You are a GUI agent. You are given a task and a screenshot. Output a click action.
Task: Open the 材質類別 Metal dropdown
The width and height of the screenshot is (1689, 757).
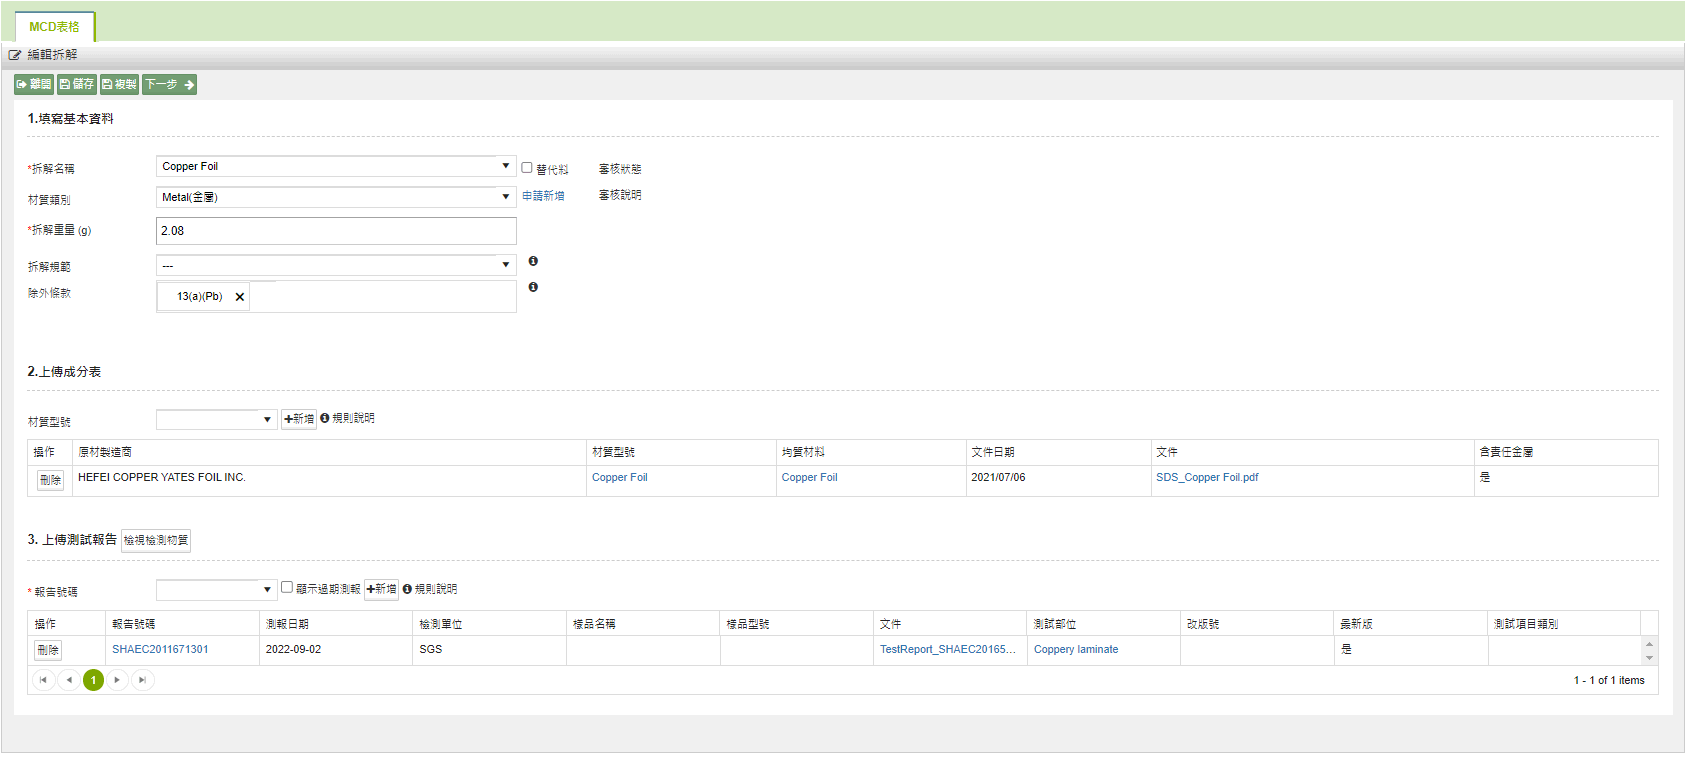(x=336, y=197)
